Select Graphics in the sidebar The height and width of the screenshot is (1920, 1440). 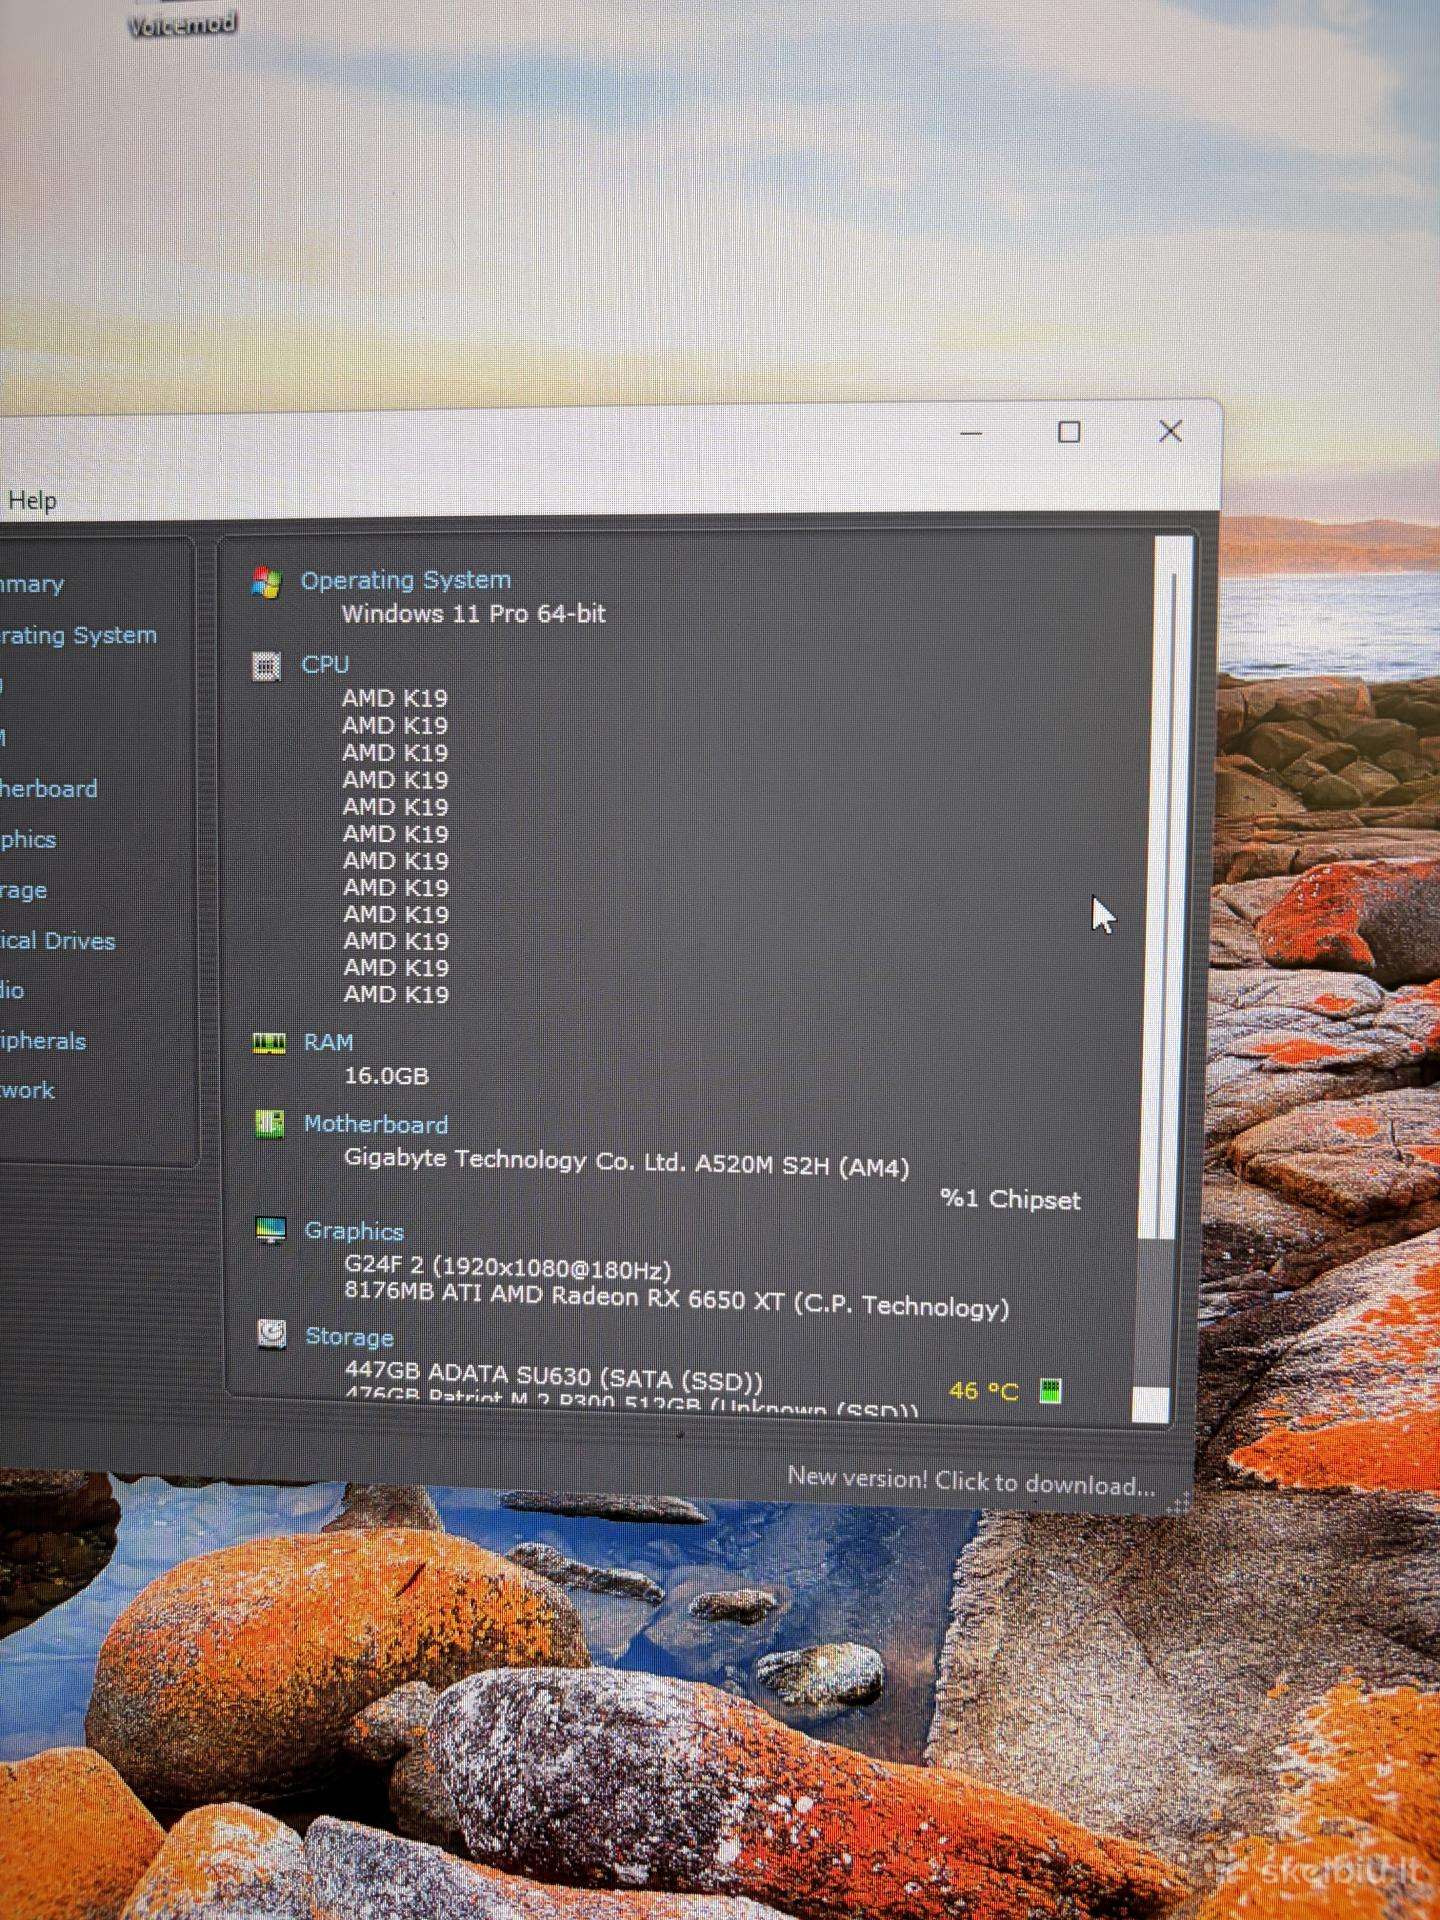click(27, 840)
